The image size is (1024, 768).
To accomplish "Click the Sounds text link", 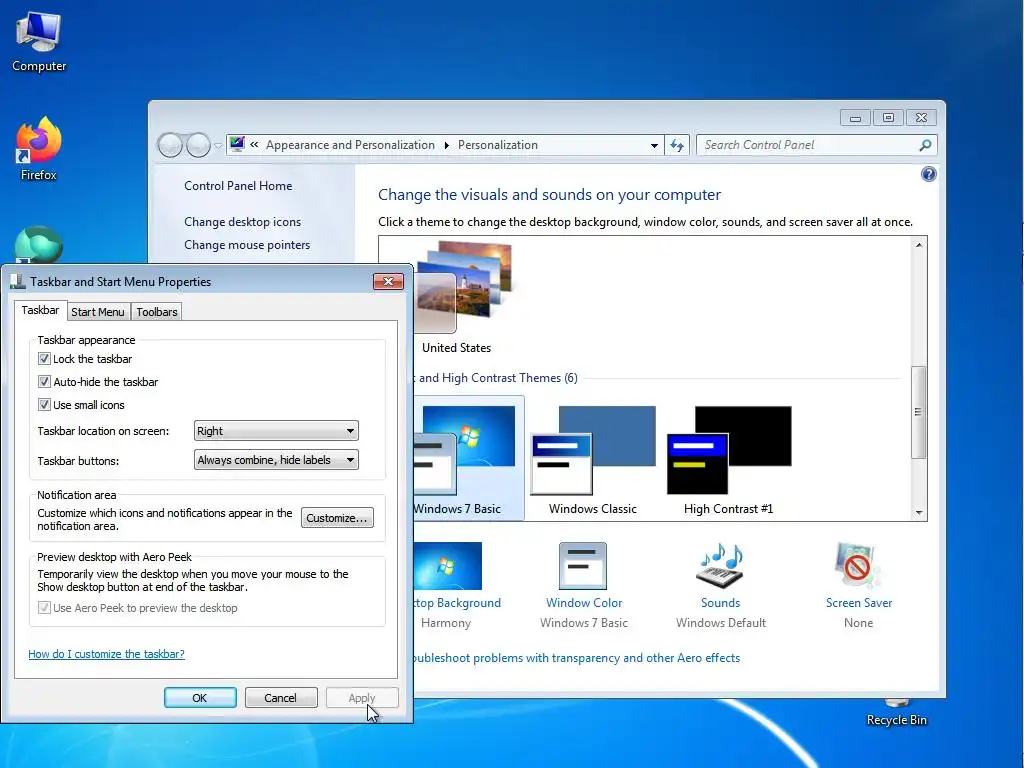I will click(x=720, y=602).
